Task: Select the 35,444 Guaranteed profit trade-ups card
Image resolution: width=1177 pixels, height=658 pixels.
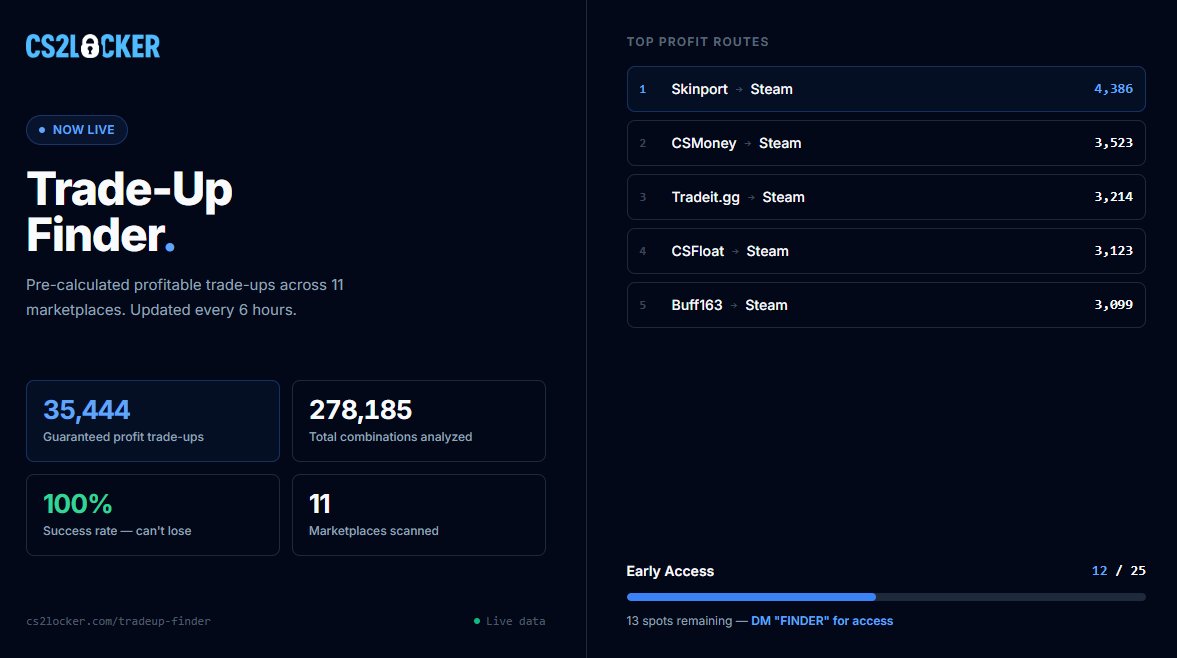Action: (x=153, y=421)
